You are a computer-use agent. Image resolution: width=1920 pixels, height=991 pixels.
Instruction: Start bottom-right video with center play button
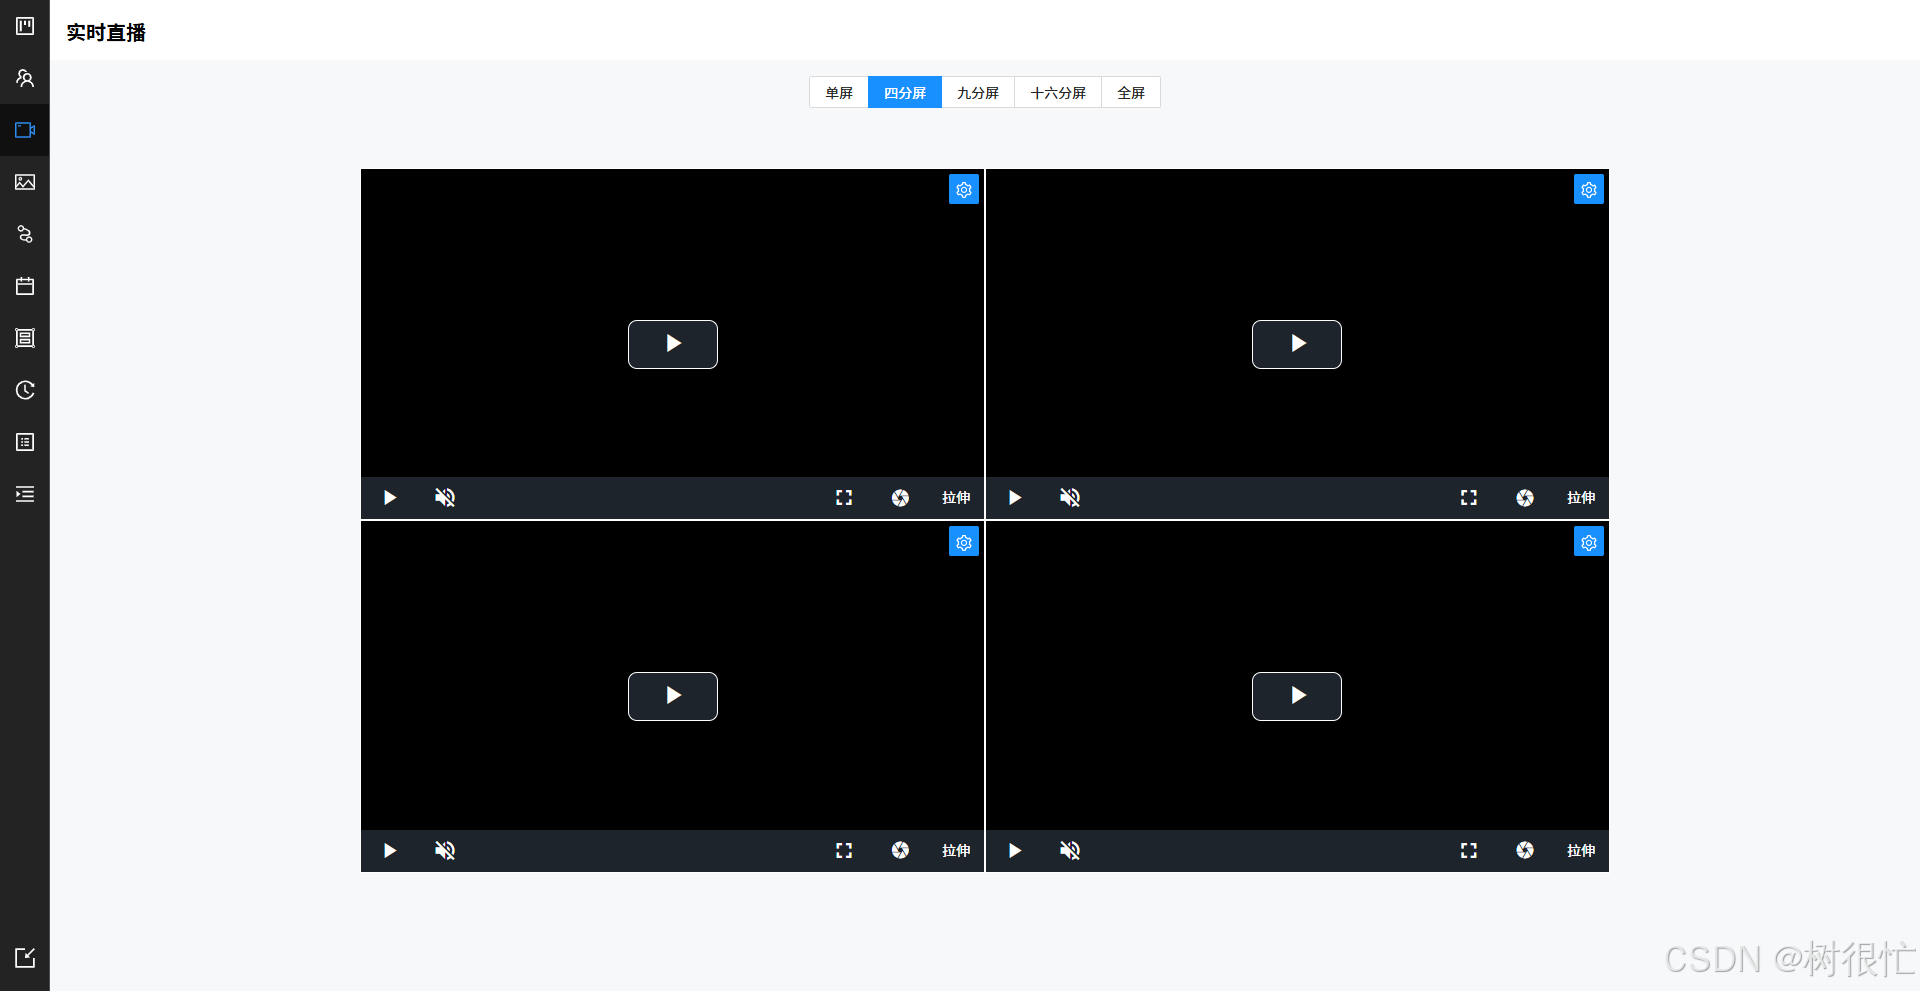(1297, 696)
